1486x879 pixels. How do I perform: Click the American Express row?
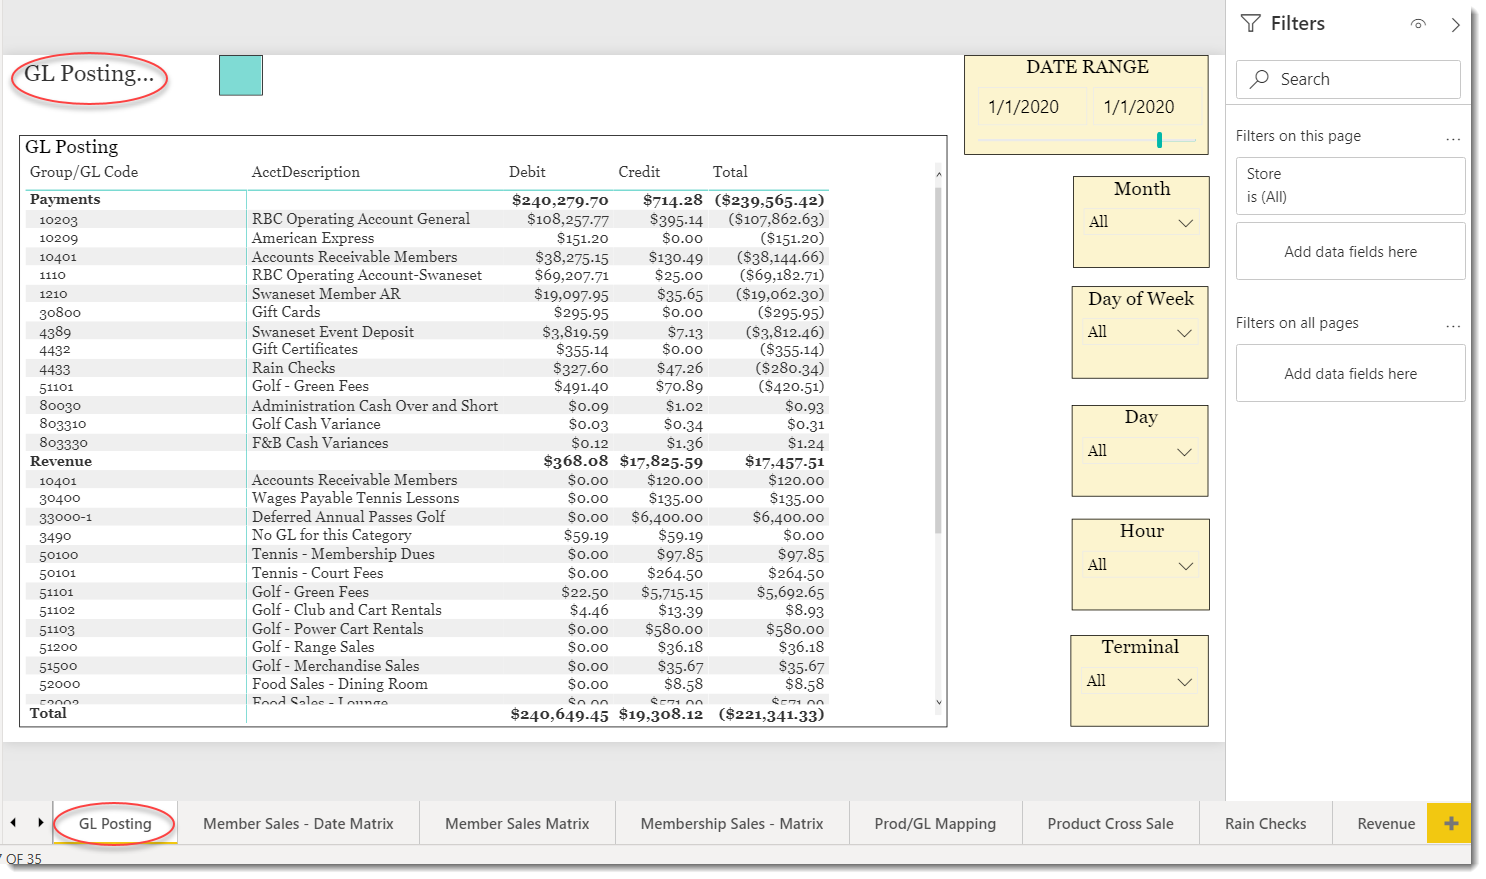(x=427, y=238)
